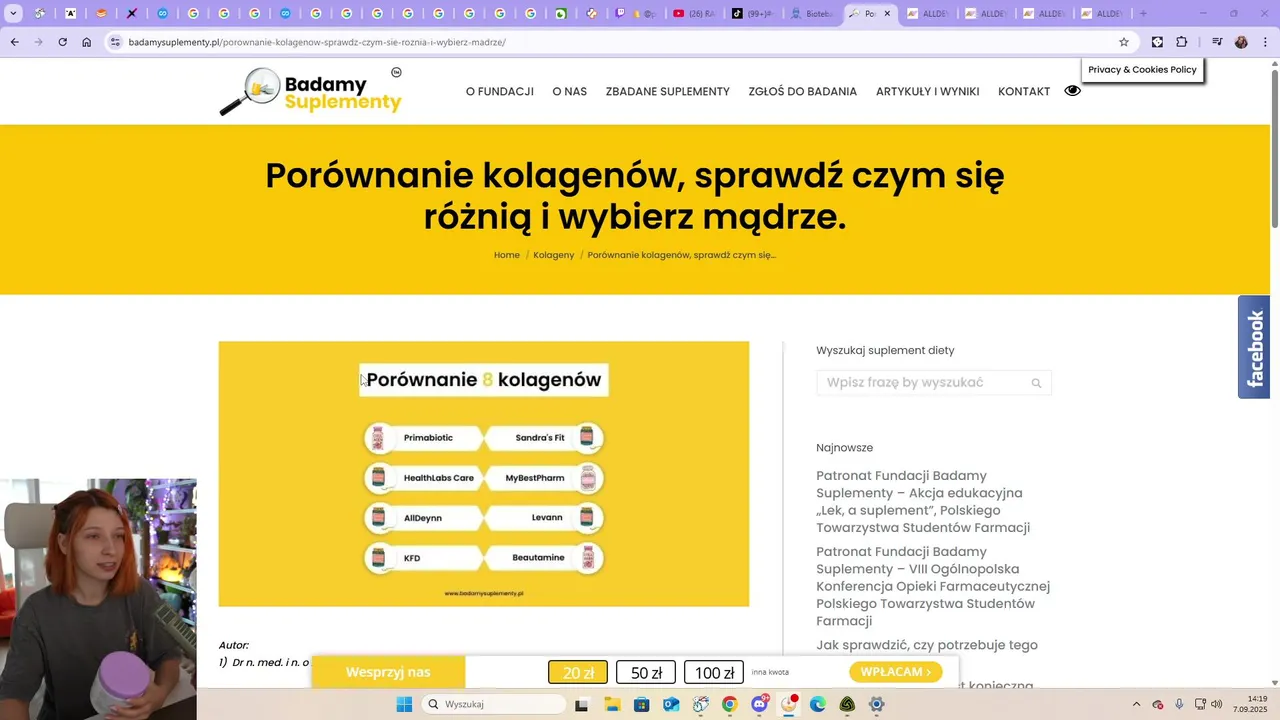The image size is (1280, 720).
Task: Click the Windows taskbar Wyszukaj search box
Action: click(494, 704)
